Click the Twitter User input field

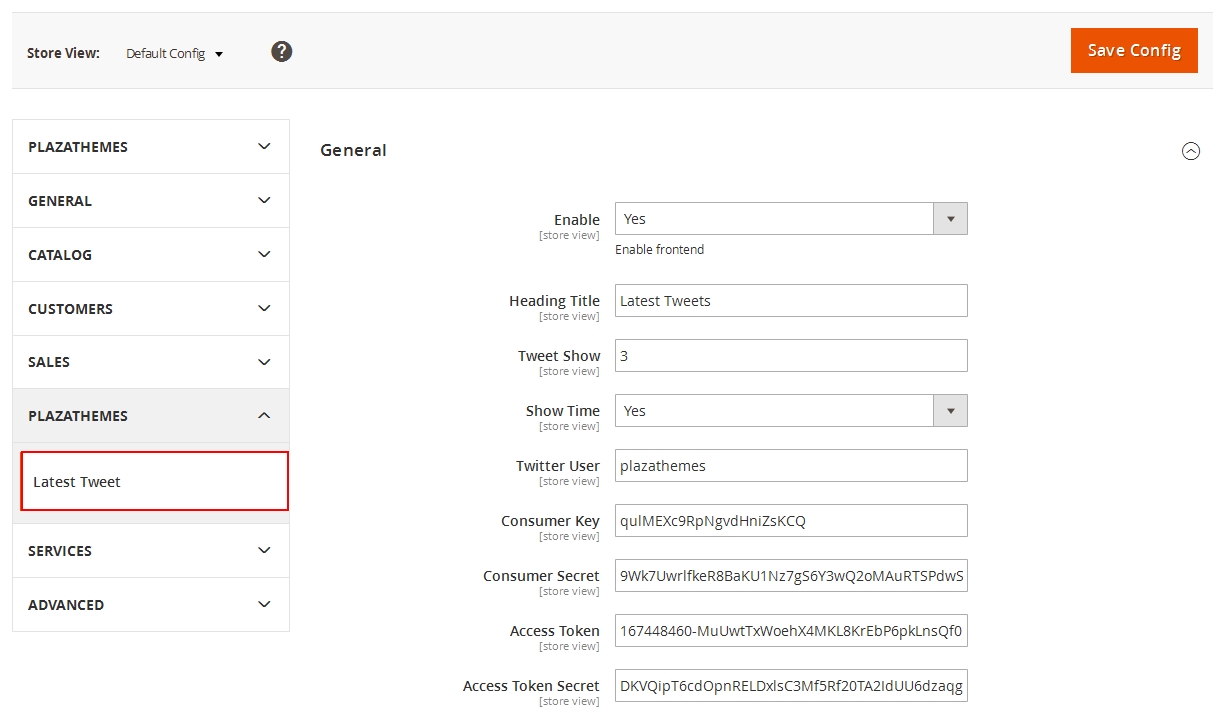point(790,466)
